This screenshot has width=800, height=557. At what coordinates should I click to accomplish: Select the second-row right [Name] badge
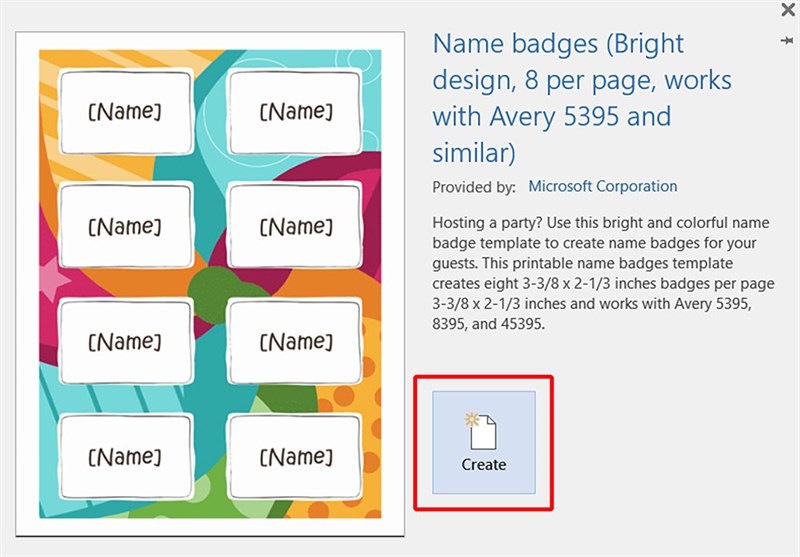[x=295, y=227]
